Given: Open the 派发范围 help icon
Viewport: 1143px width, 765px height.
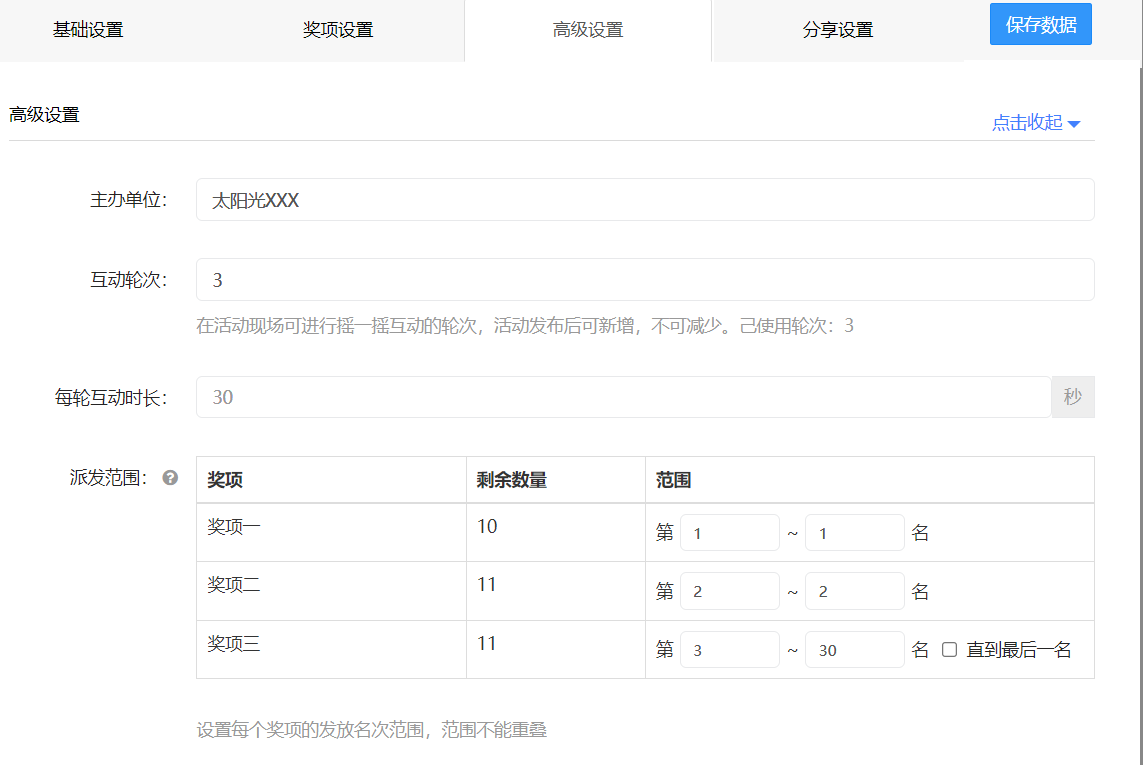Looking at the screenshot, I should click(170, 477).
